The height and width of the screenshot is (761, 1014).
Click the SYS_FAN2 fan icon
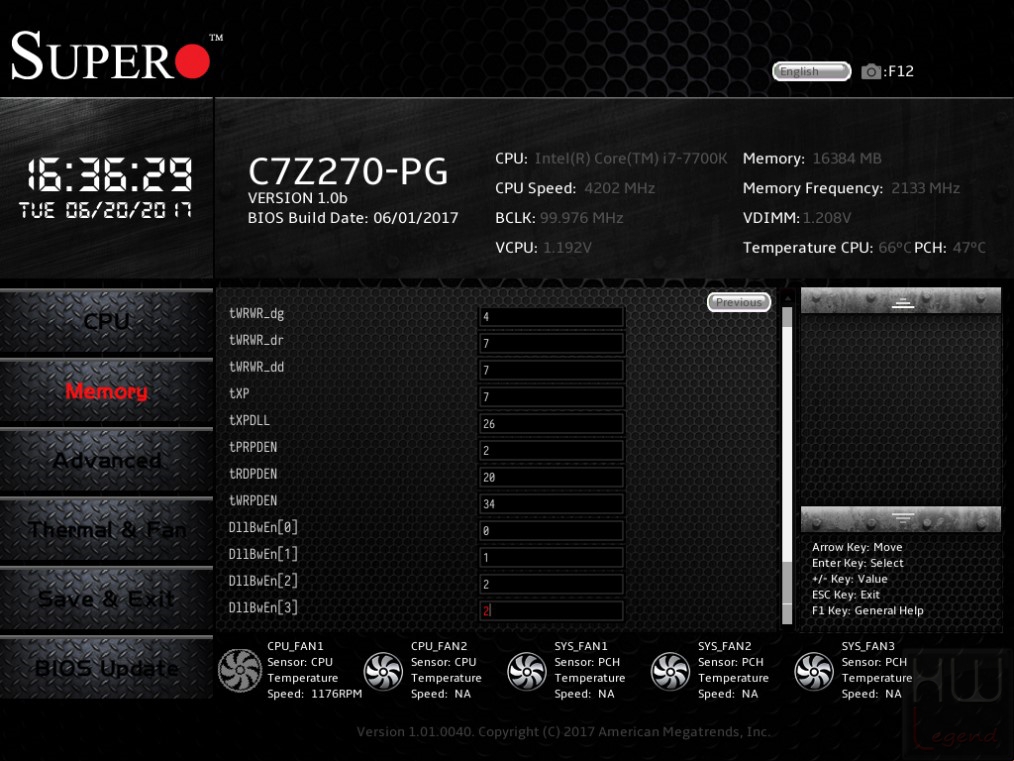click(x=670, y=671)
